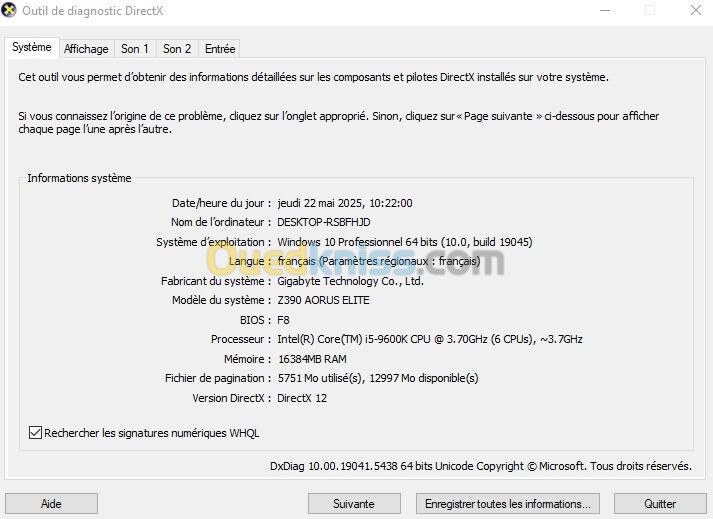Click the DirectX 12 version value
This screenshot has height=519, width=713.
pos(302,398)
